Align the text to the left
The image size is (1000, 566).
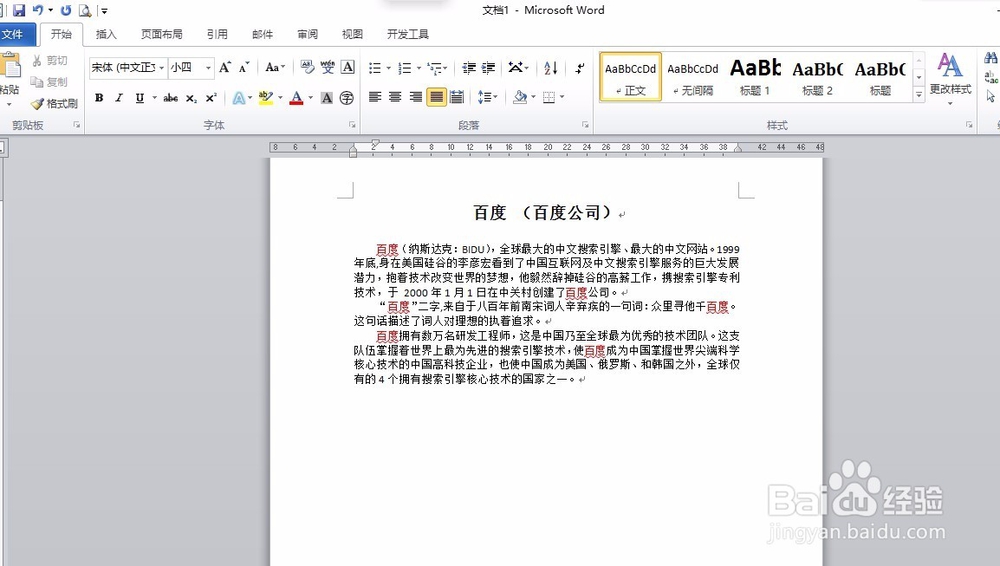click(375, 97)
